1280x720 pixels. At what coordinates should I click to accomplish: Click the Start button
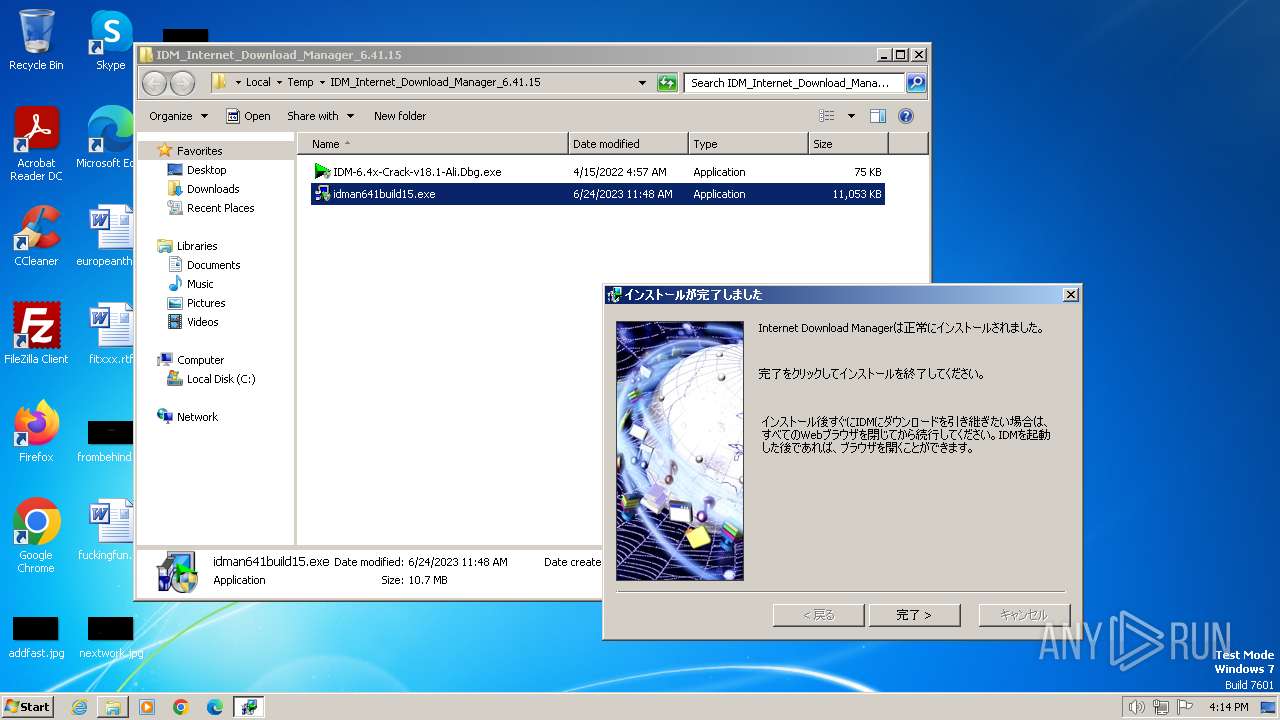[28, 707]
